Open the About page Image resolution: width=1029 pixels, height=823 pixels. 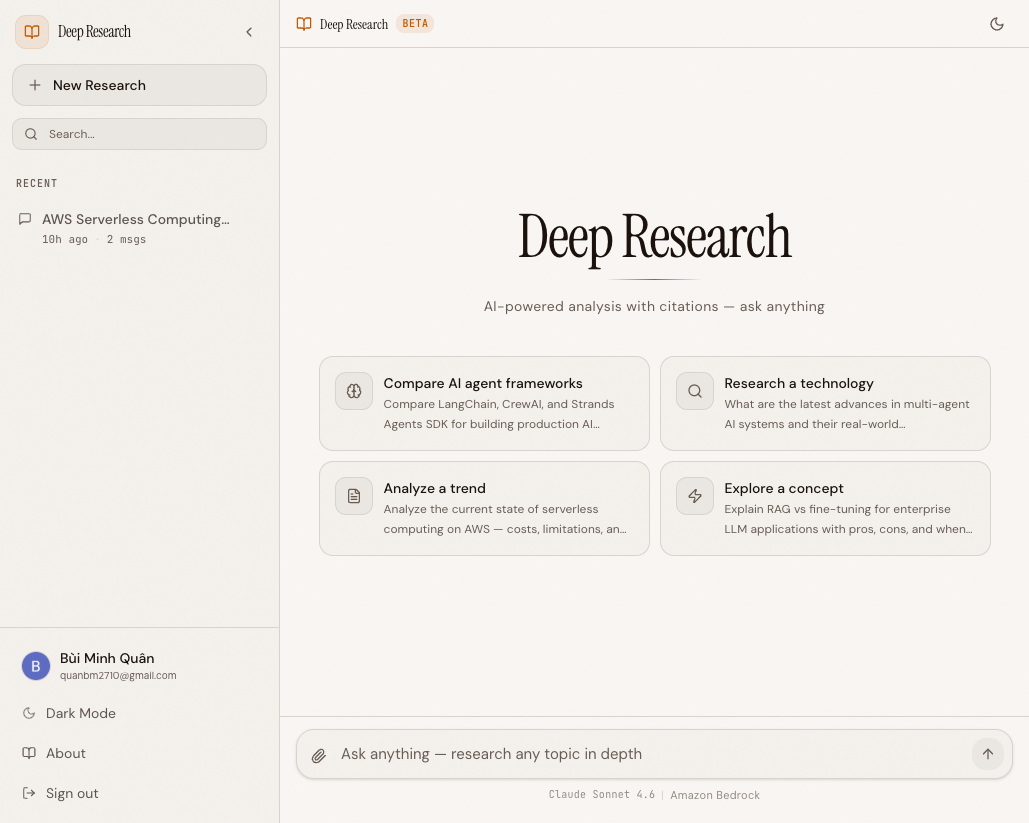pos(139,753)
